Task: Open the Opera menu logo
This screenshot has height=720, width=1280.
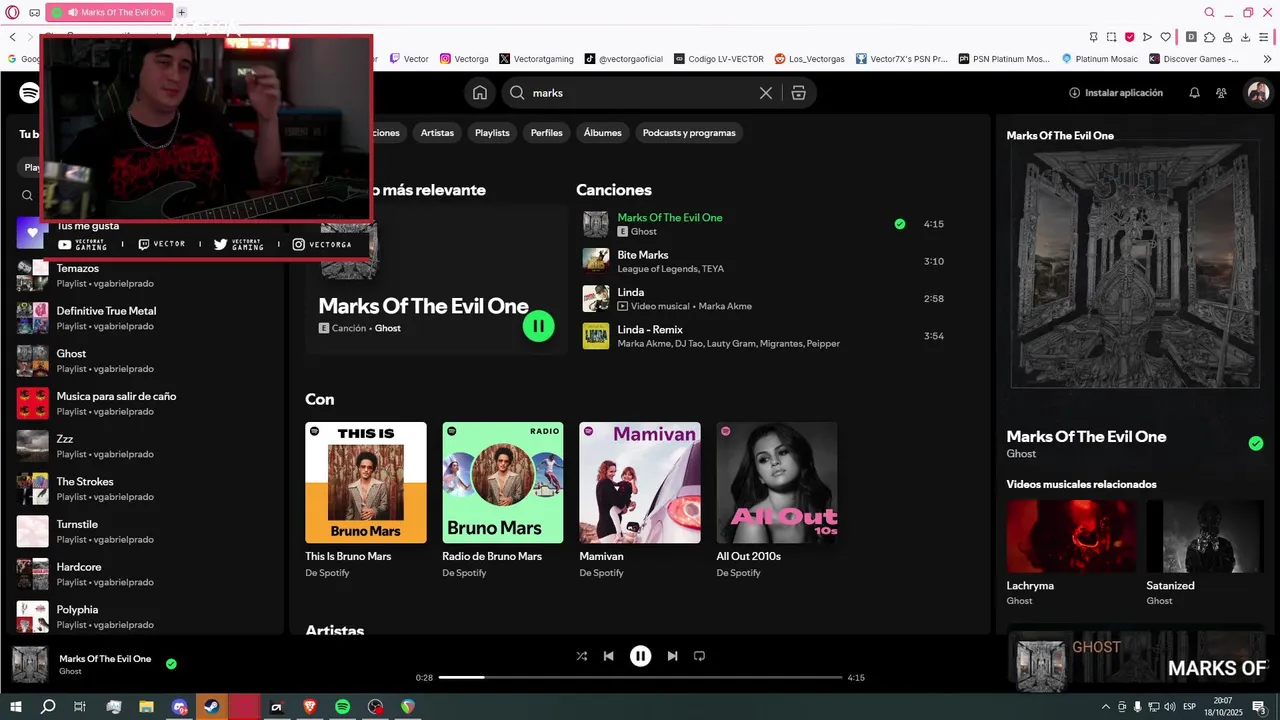Action: point(12,13)
